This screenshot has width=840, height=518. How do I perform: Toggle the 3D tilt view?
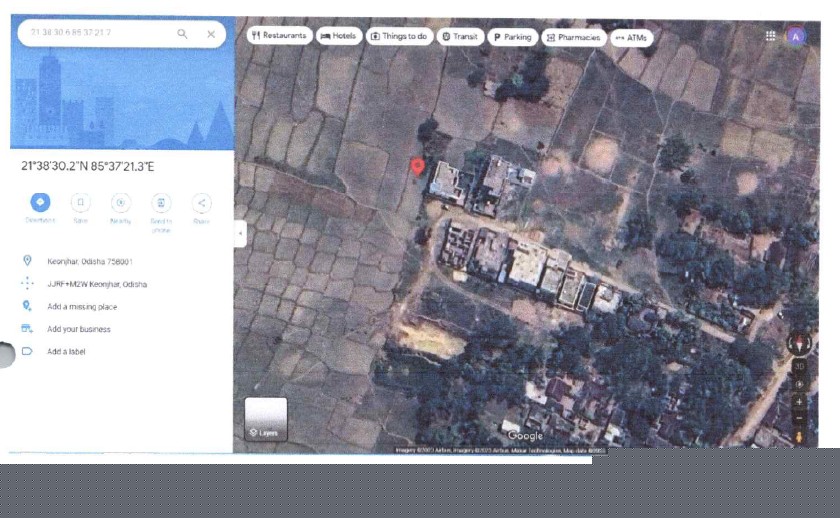(799, 367)
